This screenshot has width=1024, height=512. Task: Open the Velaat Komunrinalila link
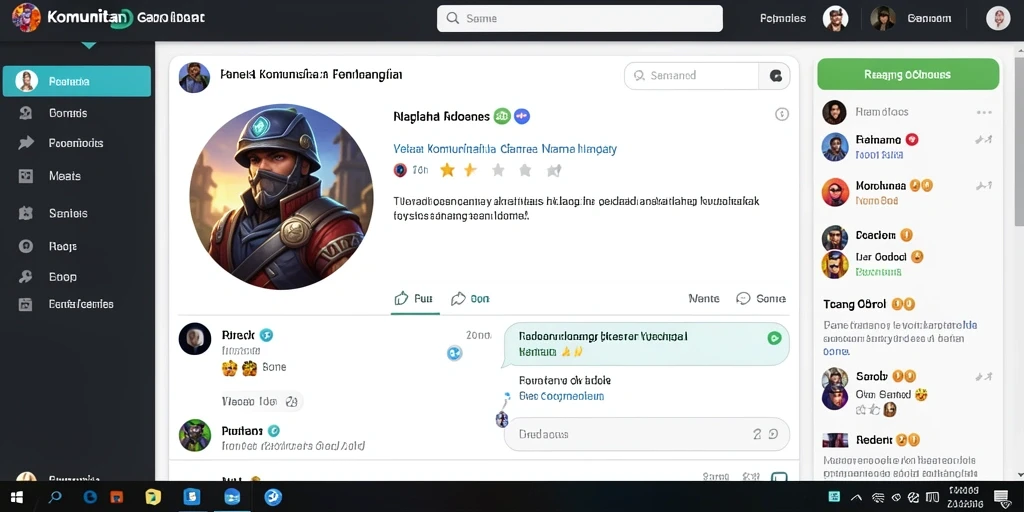[505, 149]
